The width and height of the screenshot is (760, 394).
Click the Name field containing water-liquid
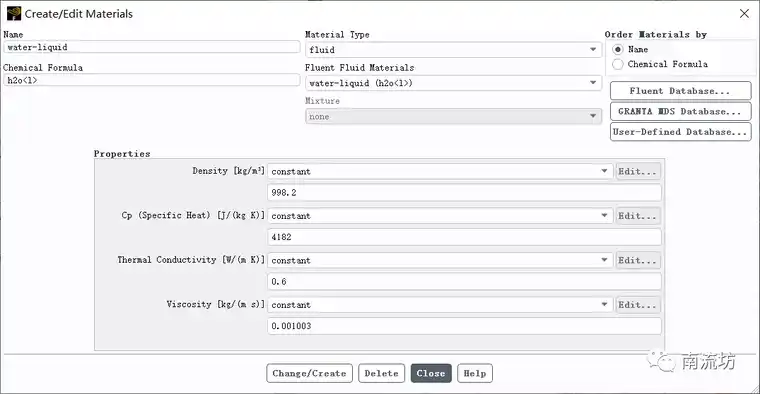(x=152, y=47)
